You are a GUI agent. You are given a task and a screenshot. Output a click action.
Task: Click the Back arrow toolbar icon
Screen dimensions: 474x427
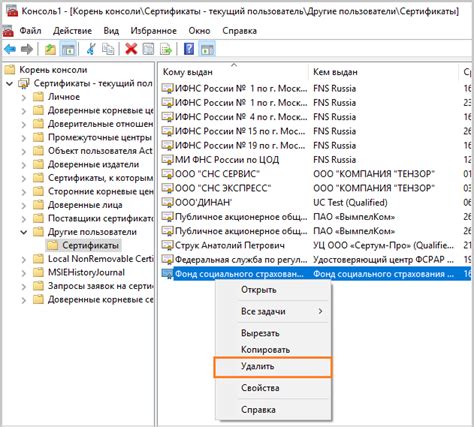click(x=10, y=49)
